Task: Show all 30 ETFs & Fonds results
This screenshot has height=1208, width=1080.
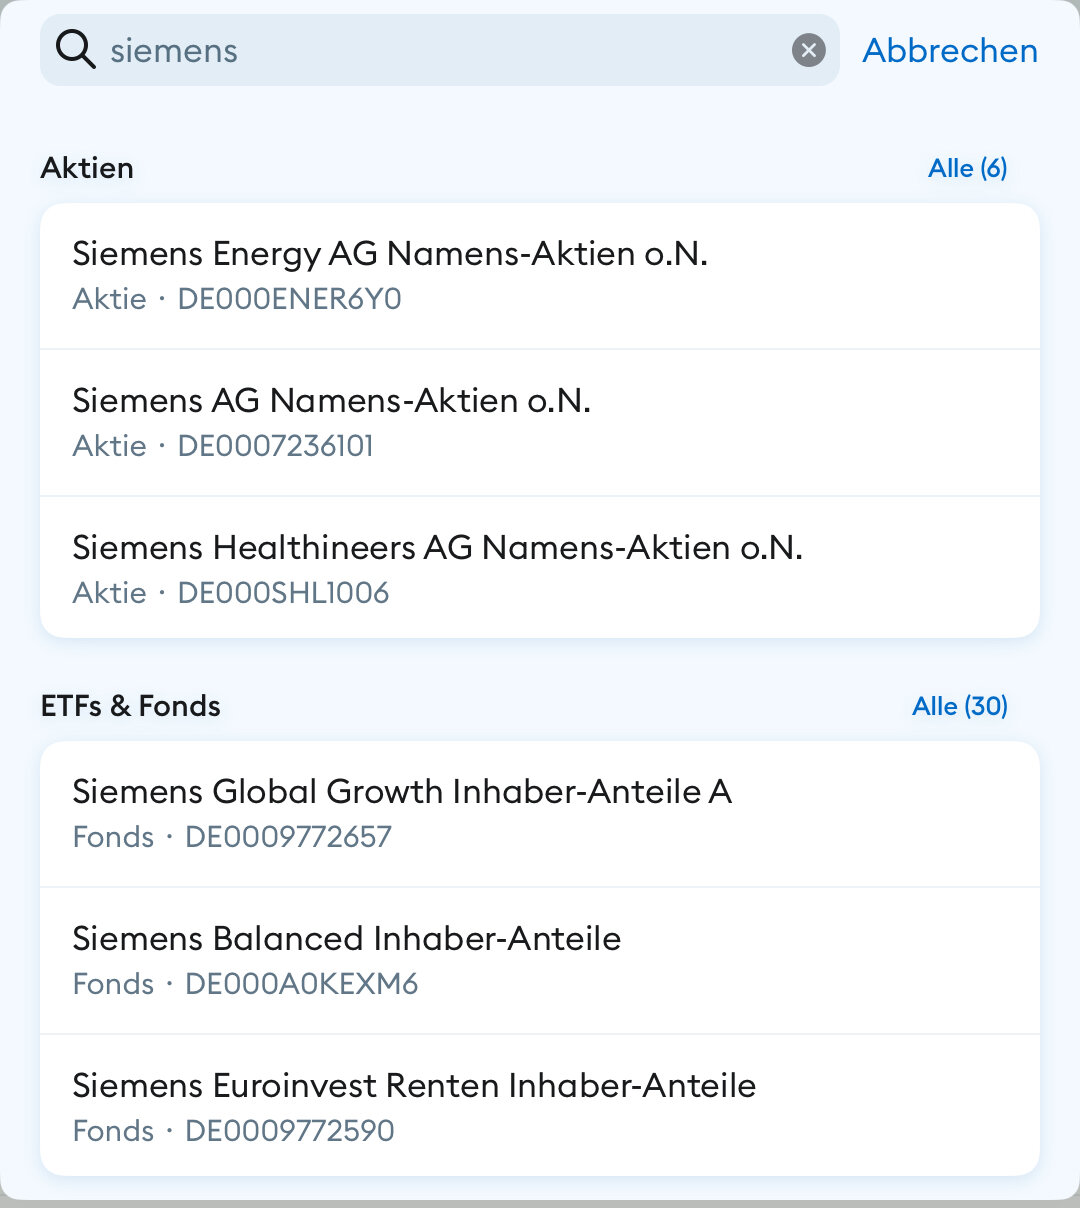Action: pos(959,706)
